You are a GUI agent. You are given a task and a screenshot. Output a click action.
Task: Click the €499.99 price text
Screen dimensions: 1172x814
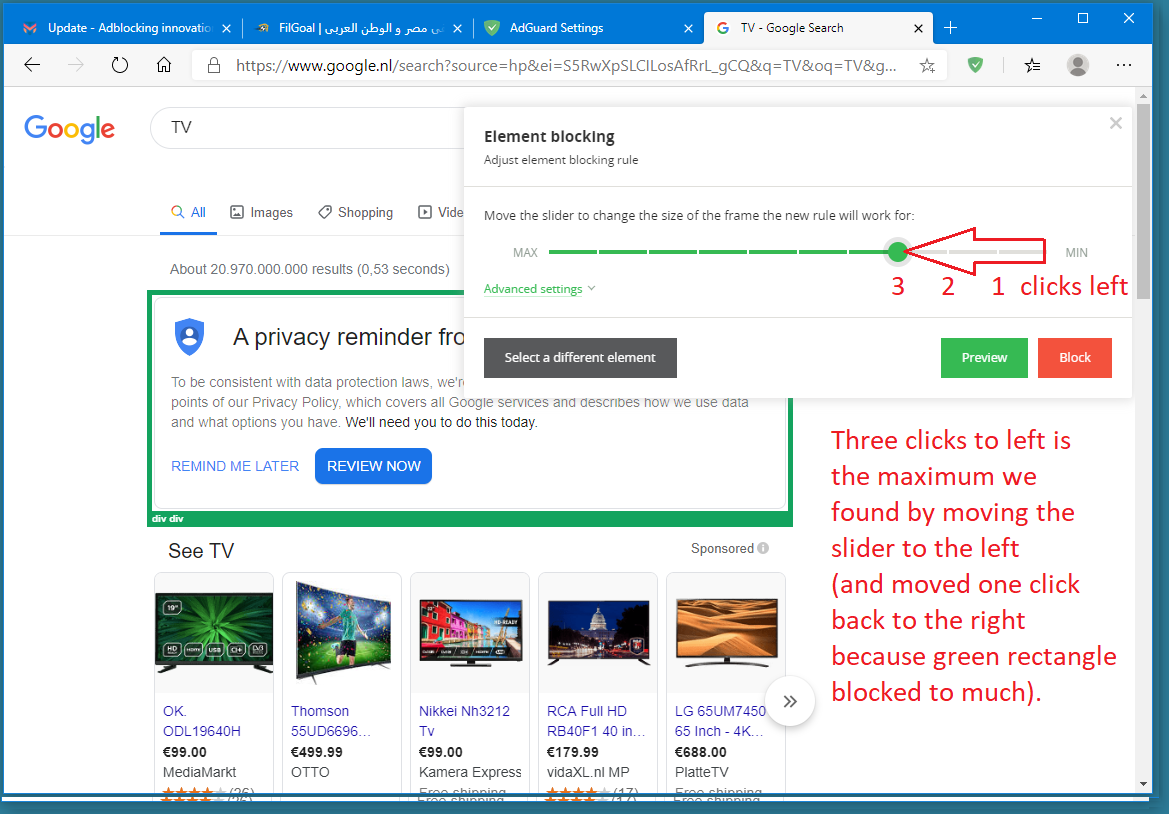click(x=316, y=752)
